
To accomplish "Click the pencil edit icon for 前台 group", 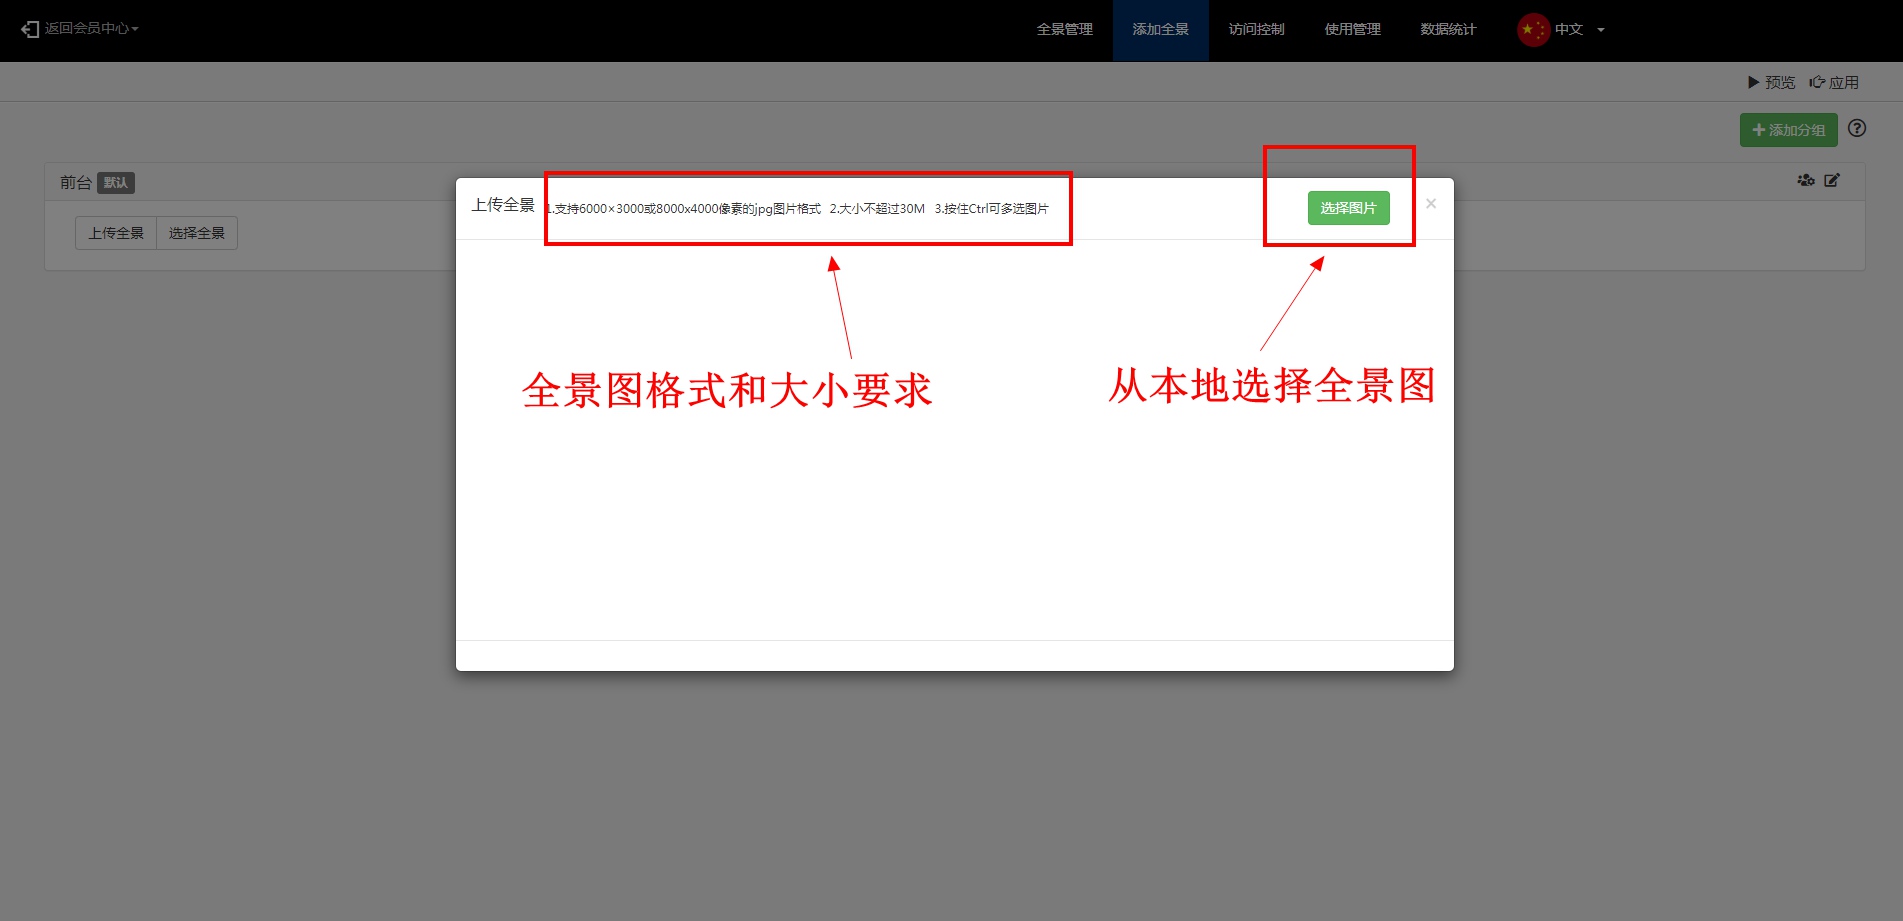I will tap(1832, 181).
